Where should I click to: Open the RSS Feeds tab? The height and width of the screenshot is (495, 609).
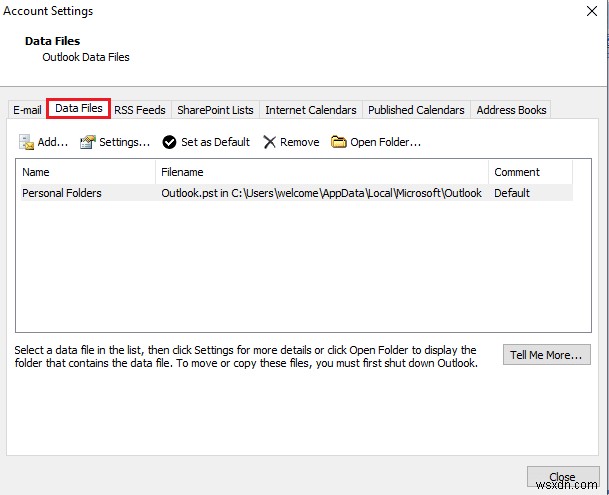140,110
